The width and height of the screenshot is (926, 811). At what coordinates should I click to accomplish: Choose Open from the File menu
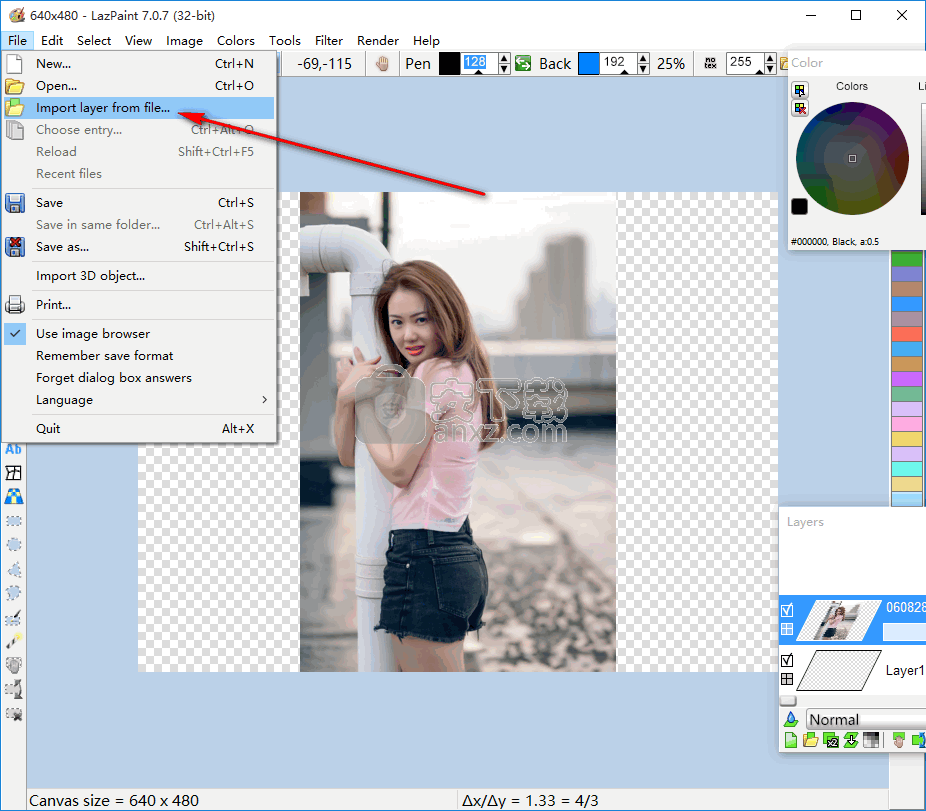tap(139, 86)
